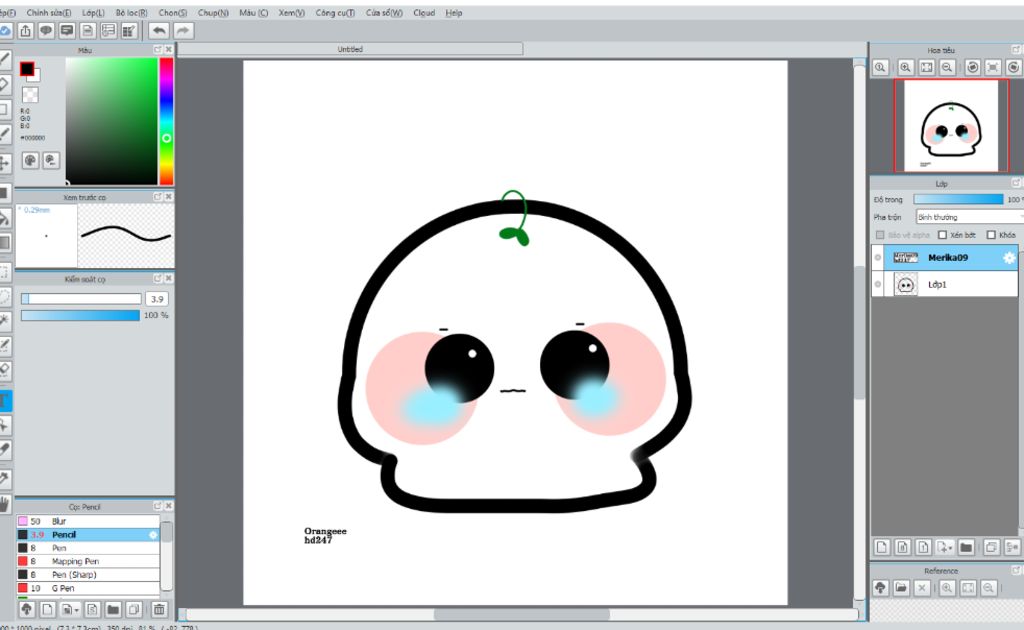Click cloud download icon in brush panel

pos(27,610)
